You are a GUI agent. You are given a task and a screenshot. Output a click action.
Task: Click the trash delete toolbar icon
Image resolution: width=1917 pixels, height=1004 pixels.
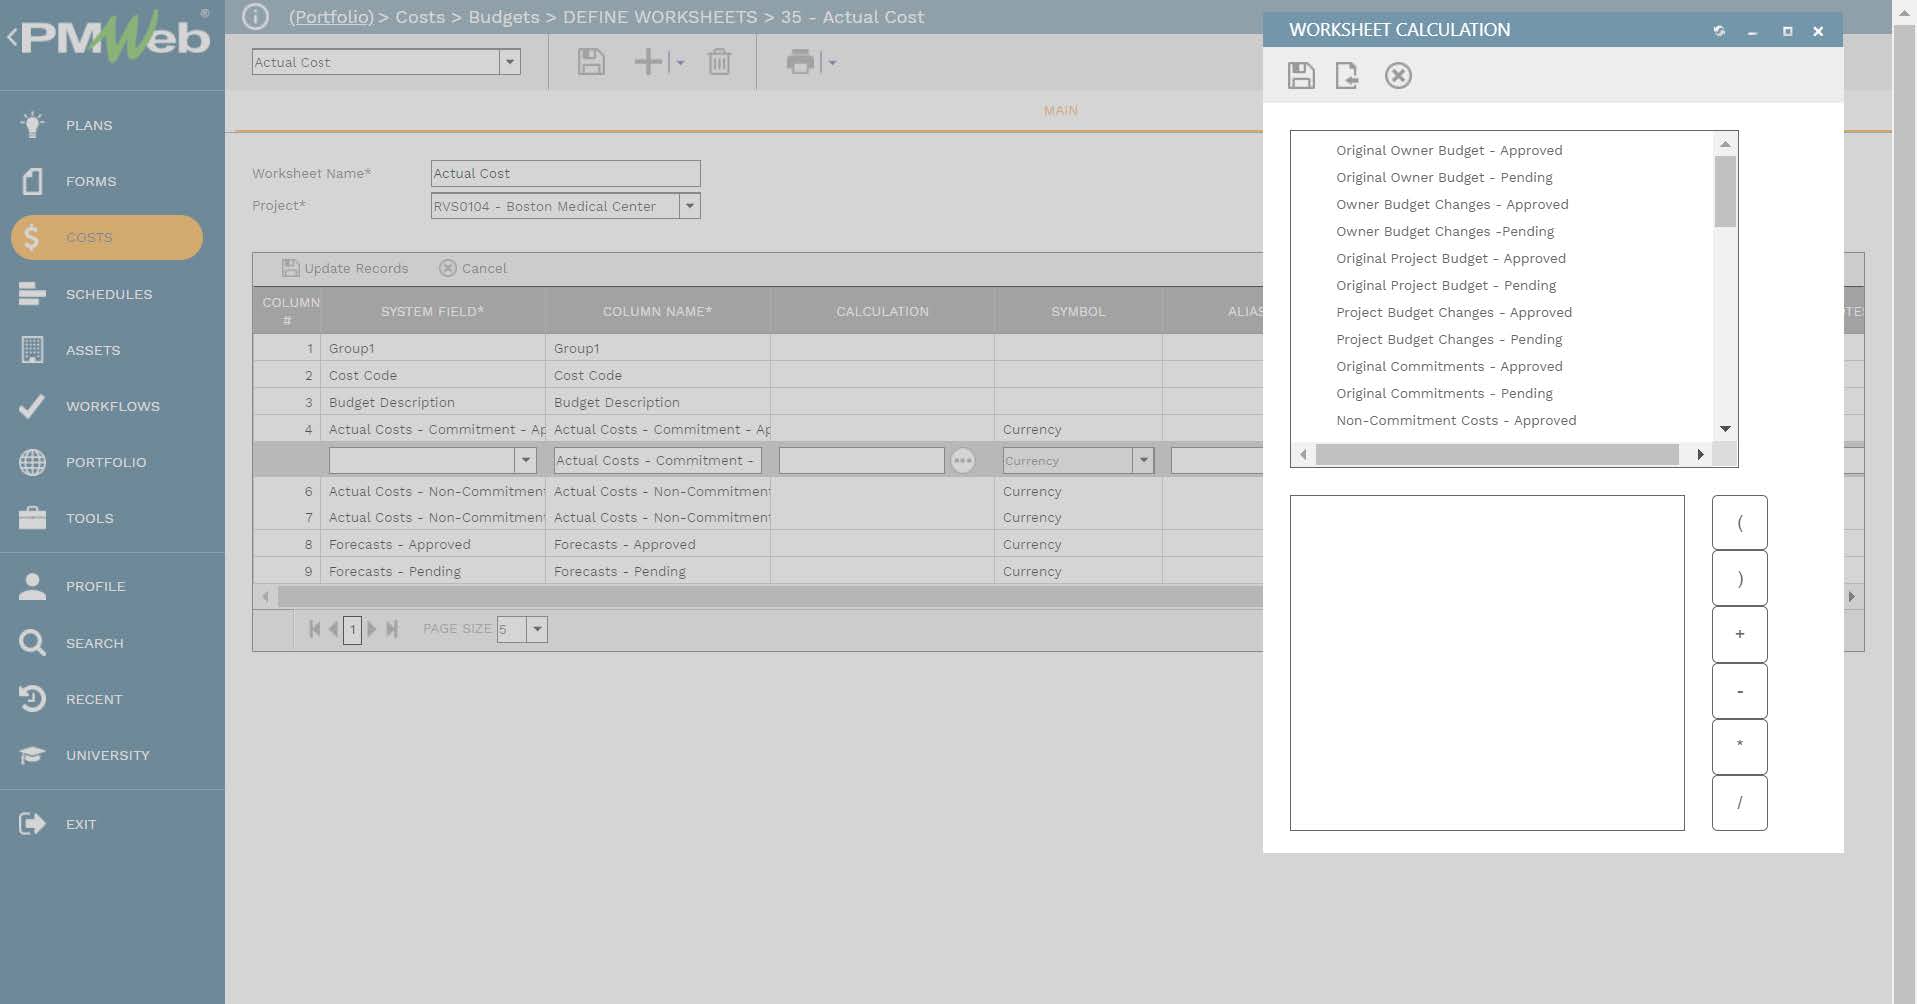click(x=719, y=62)
